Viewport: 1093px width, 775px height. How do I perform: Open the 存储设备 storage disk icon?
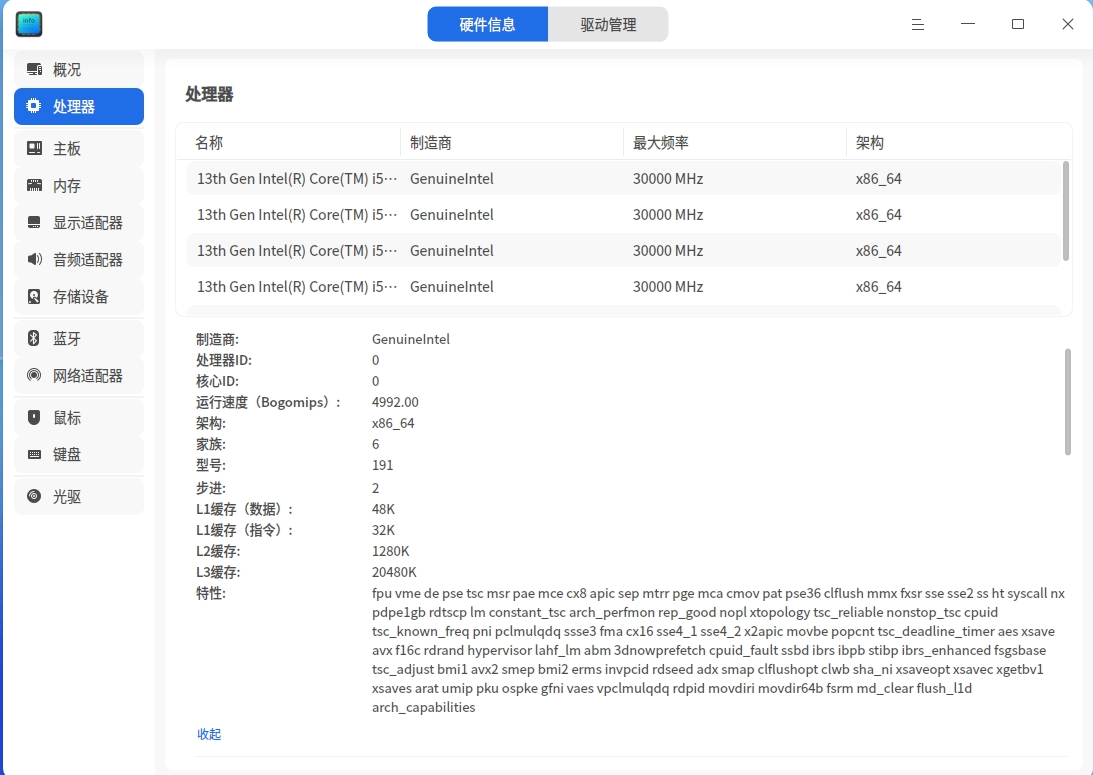pyautogui.click(x=34, y=296)
